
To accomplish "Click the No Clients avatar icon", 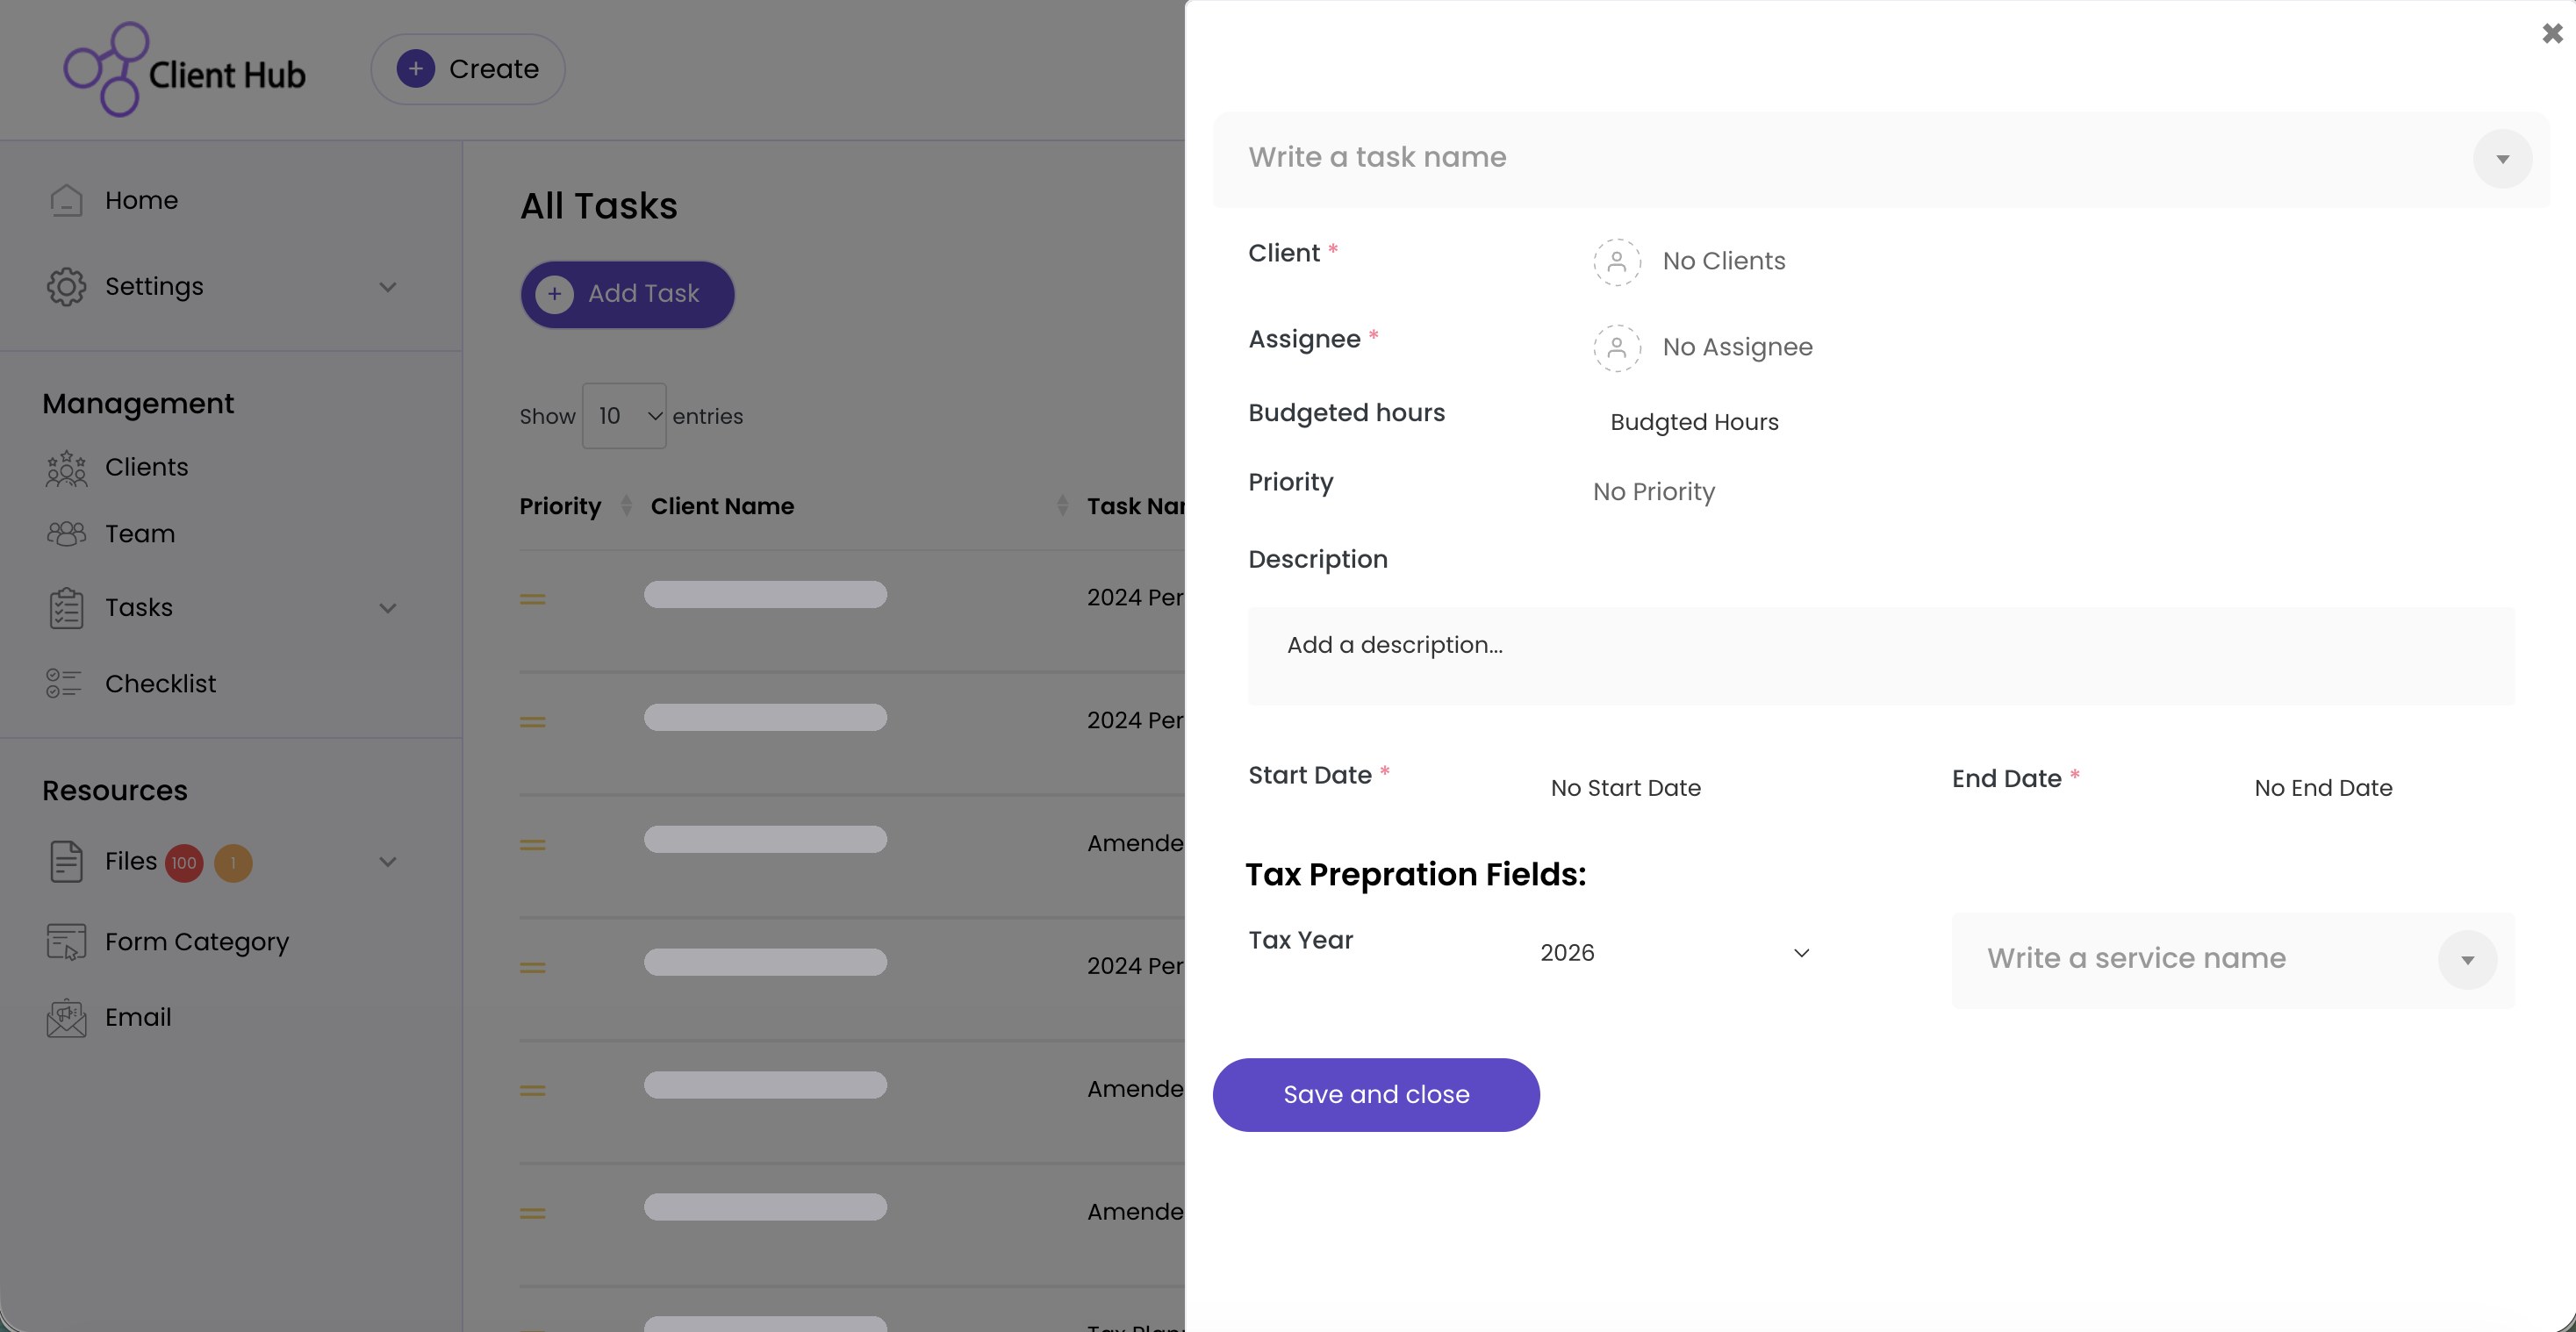I will coord(1617,262).
